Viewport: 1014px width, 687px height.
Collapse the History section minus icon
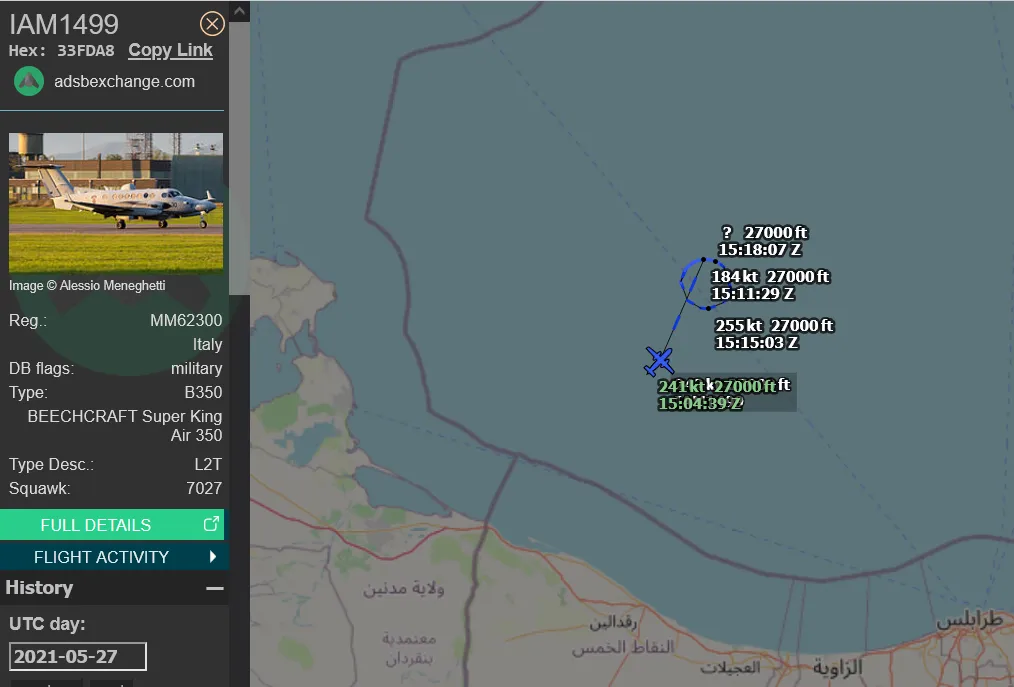pos(215,588)
